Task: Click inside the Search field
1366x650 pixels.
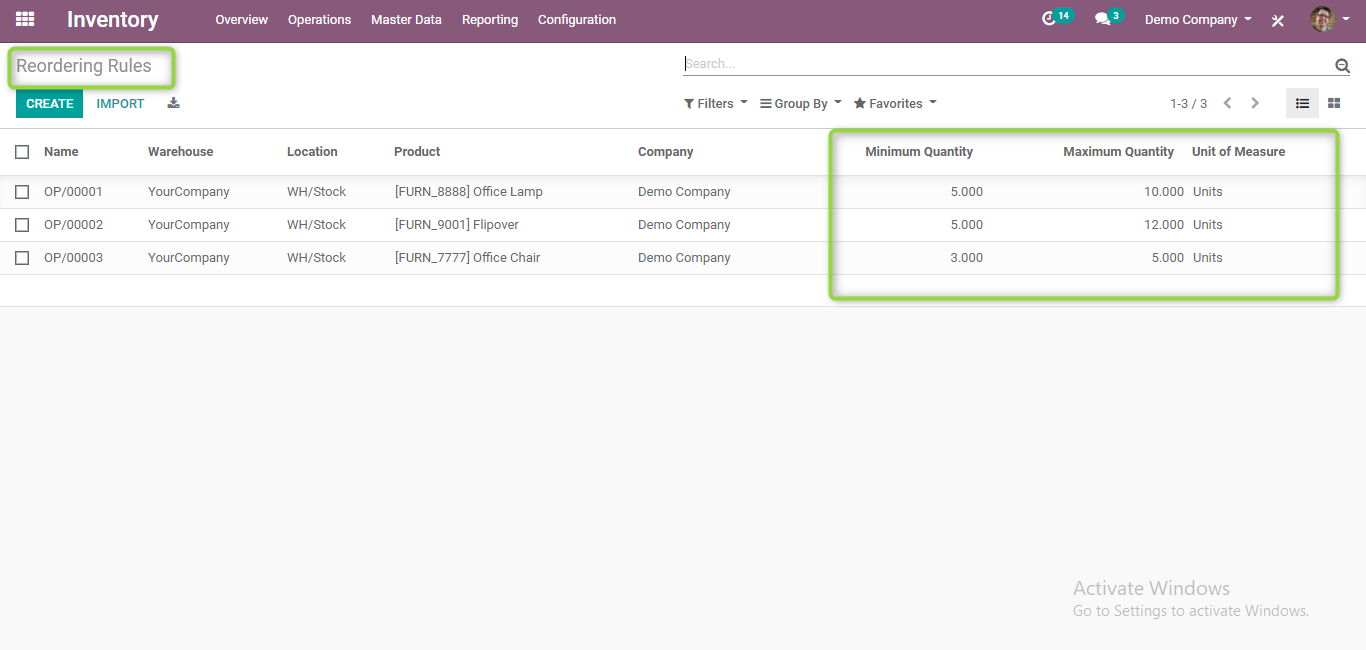Action: 1000,63
